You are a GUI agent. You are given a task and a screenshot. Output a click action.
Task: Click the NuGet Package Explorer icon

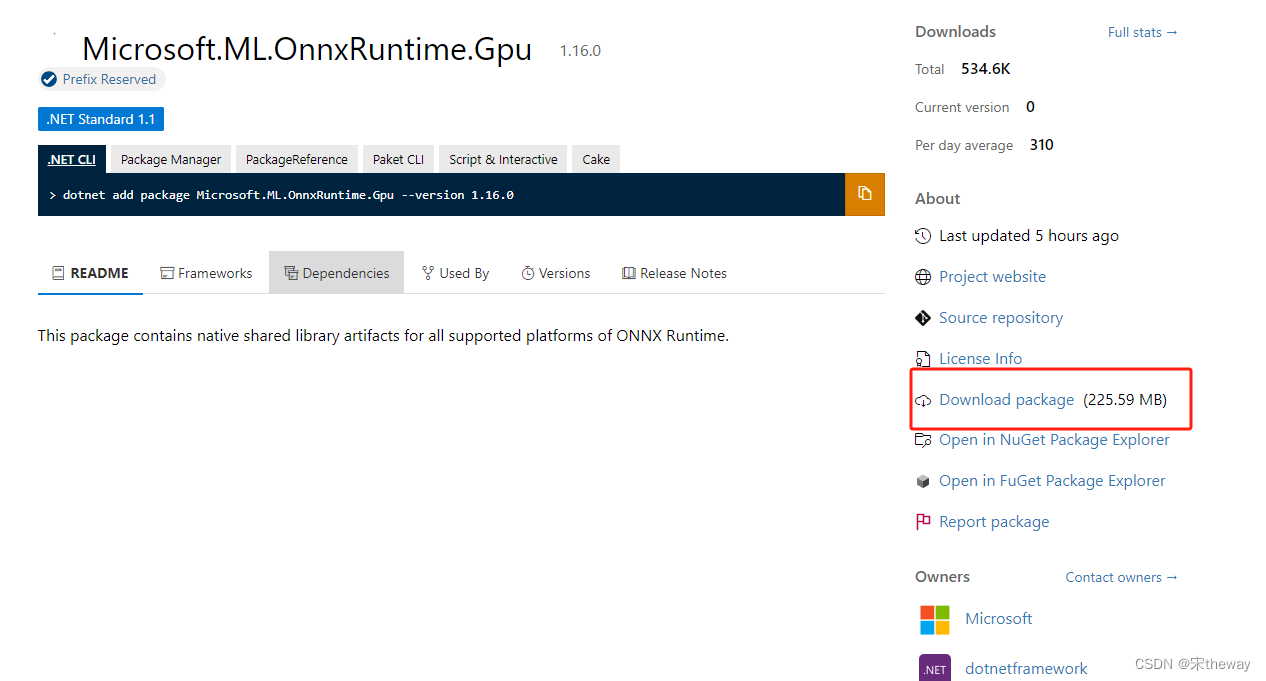tap(923, 440)
